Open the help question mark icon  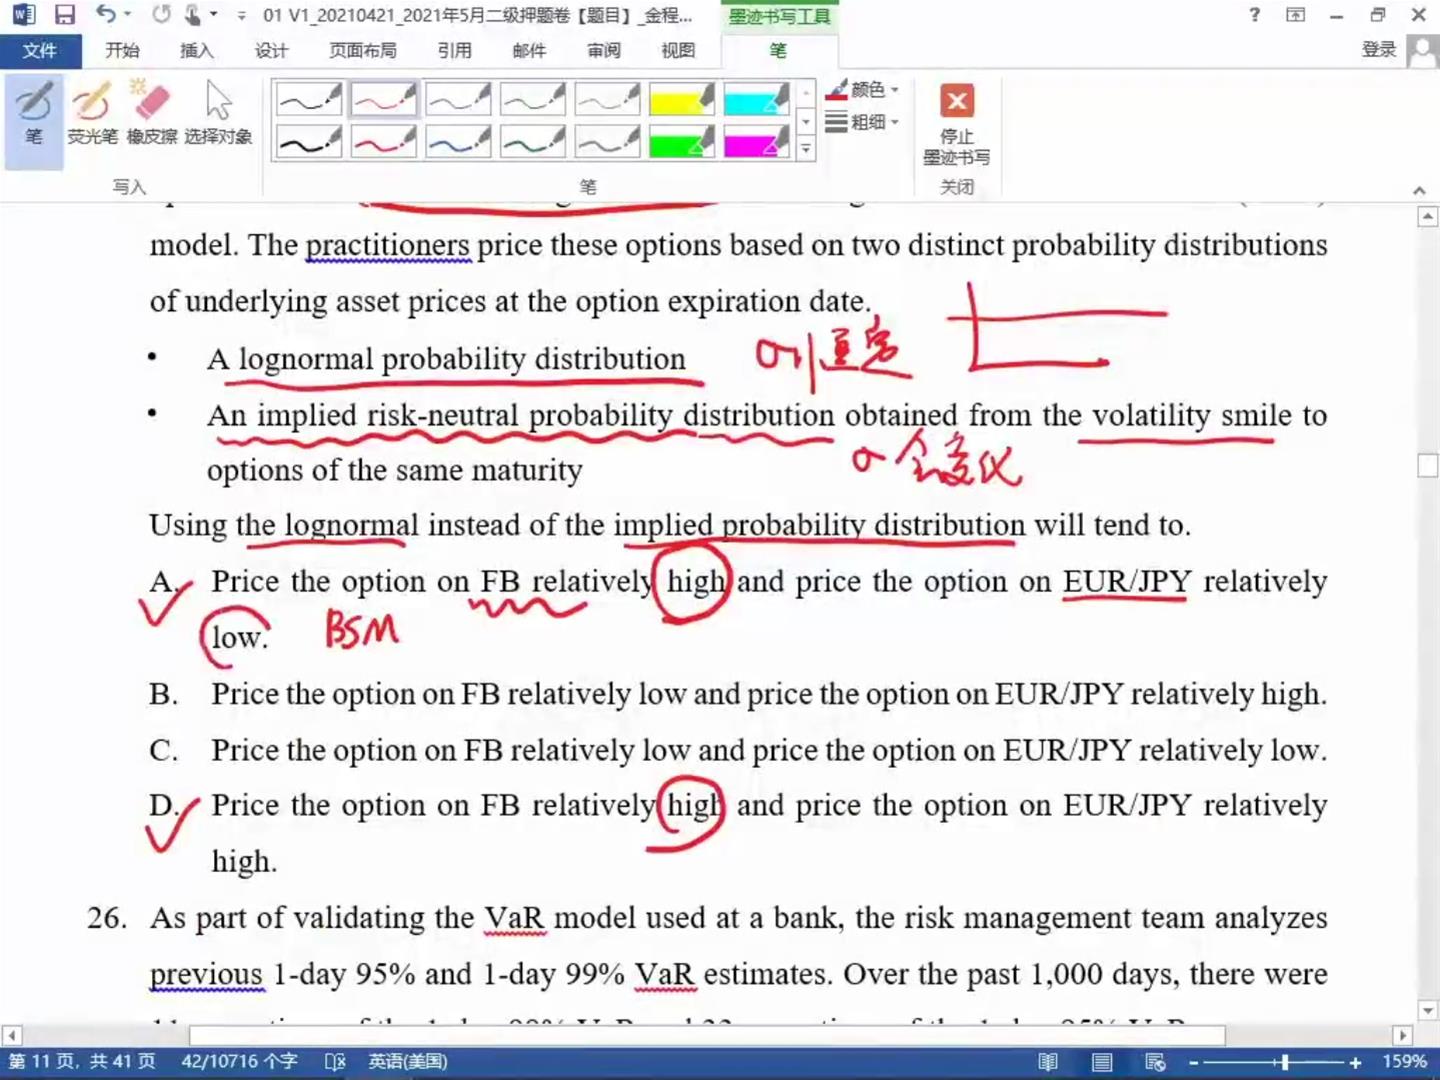coord(1254,15)
